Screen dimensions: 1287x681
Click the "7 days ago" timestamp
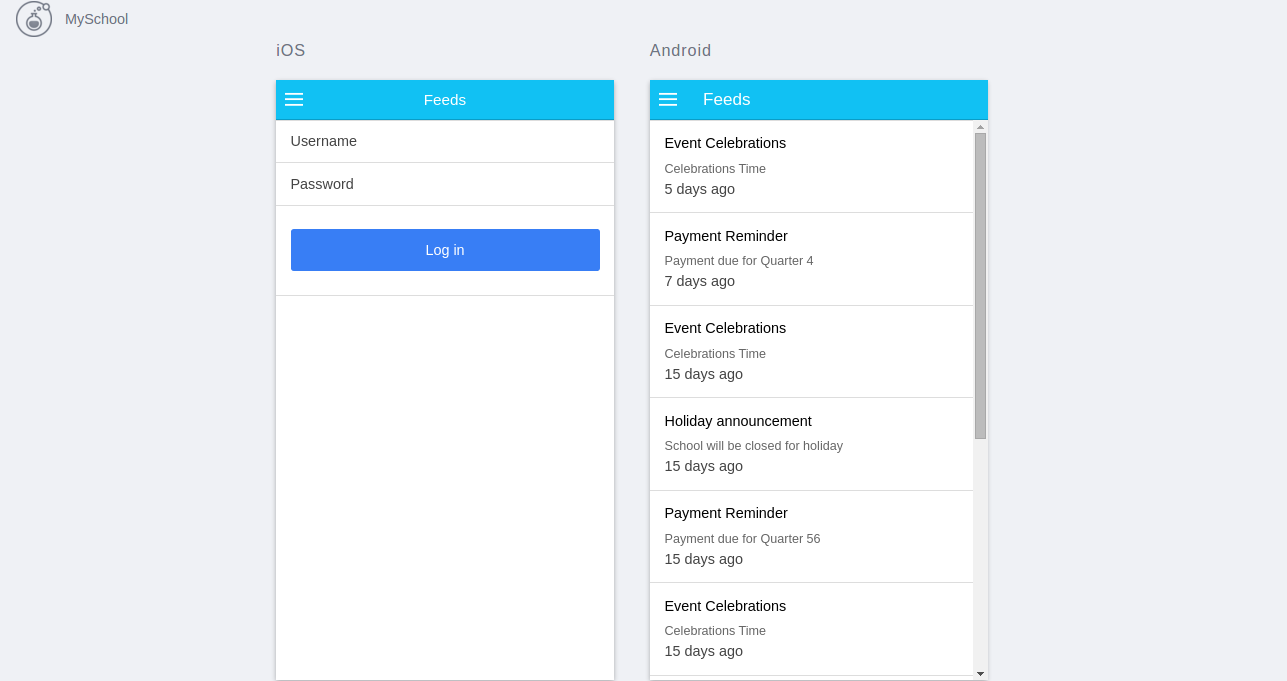tap(700, 281)
